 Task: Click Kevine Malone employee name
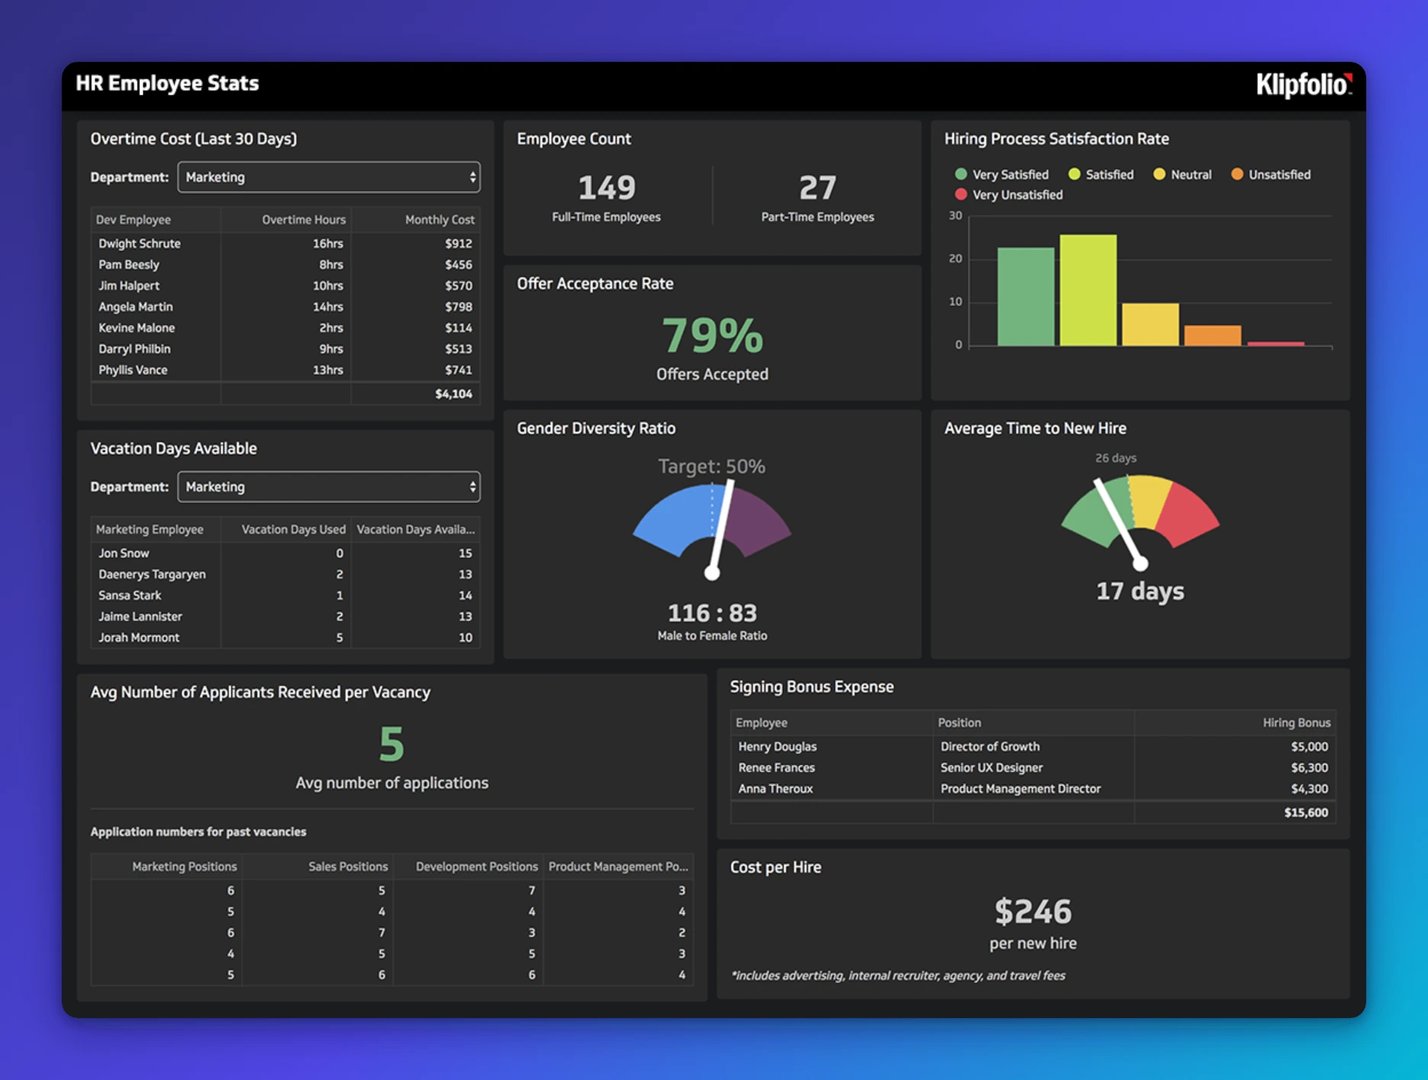coord(137,328)
